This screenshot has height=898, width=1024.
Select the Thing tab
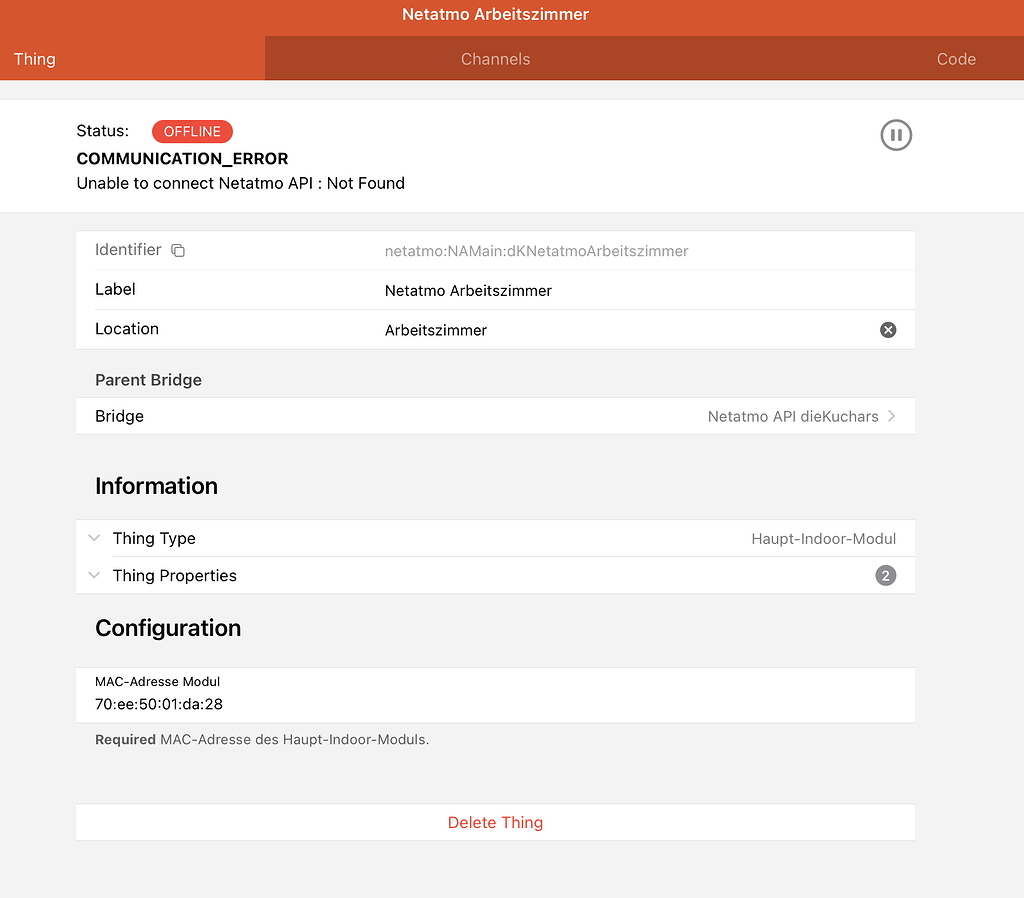(x=34, y=58)
